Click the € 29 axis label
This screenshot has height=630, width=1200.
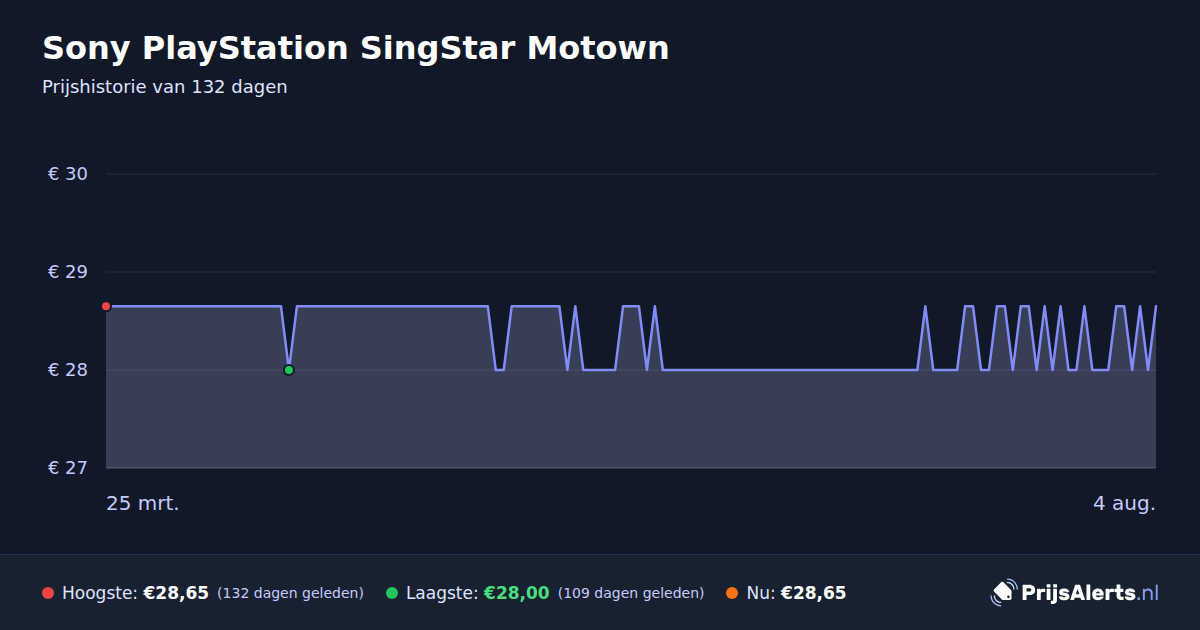[68, 272]
